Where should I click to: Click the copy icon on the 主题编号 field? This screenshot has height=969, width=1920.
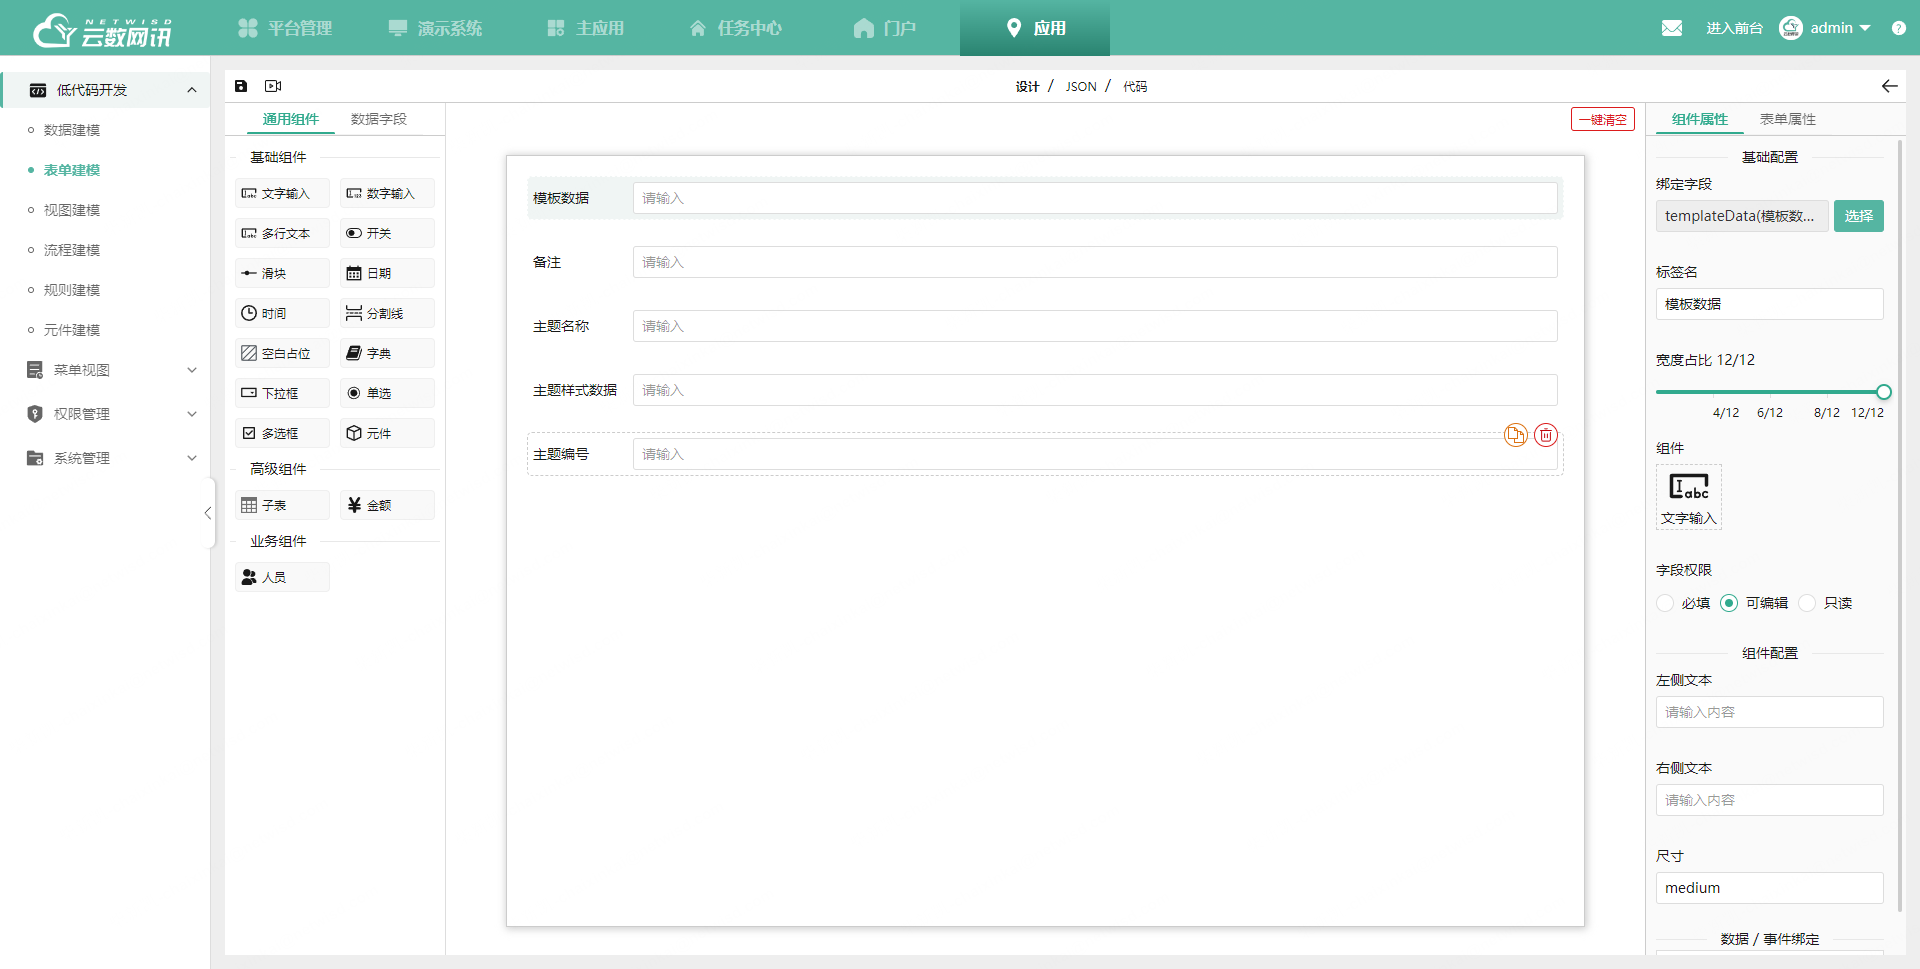1515,435
